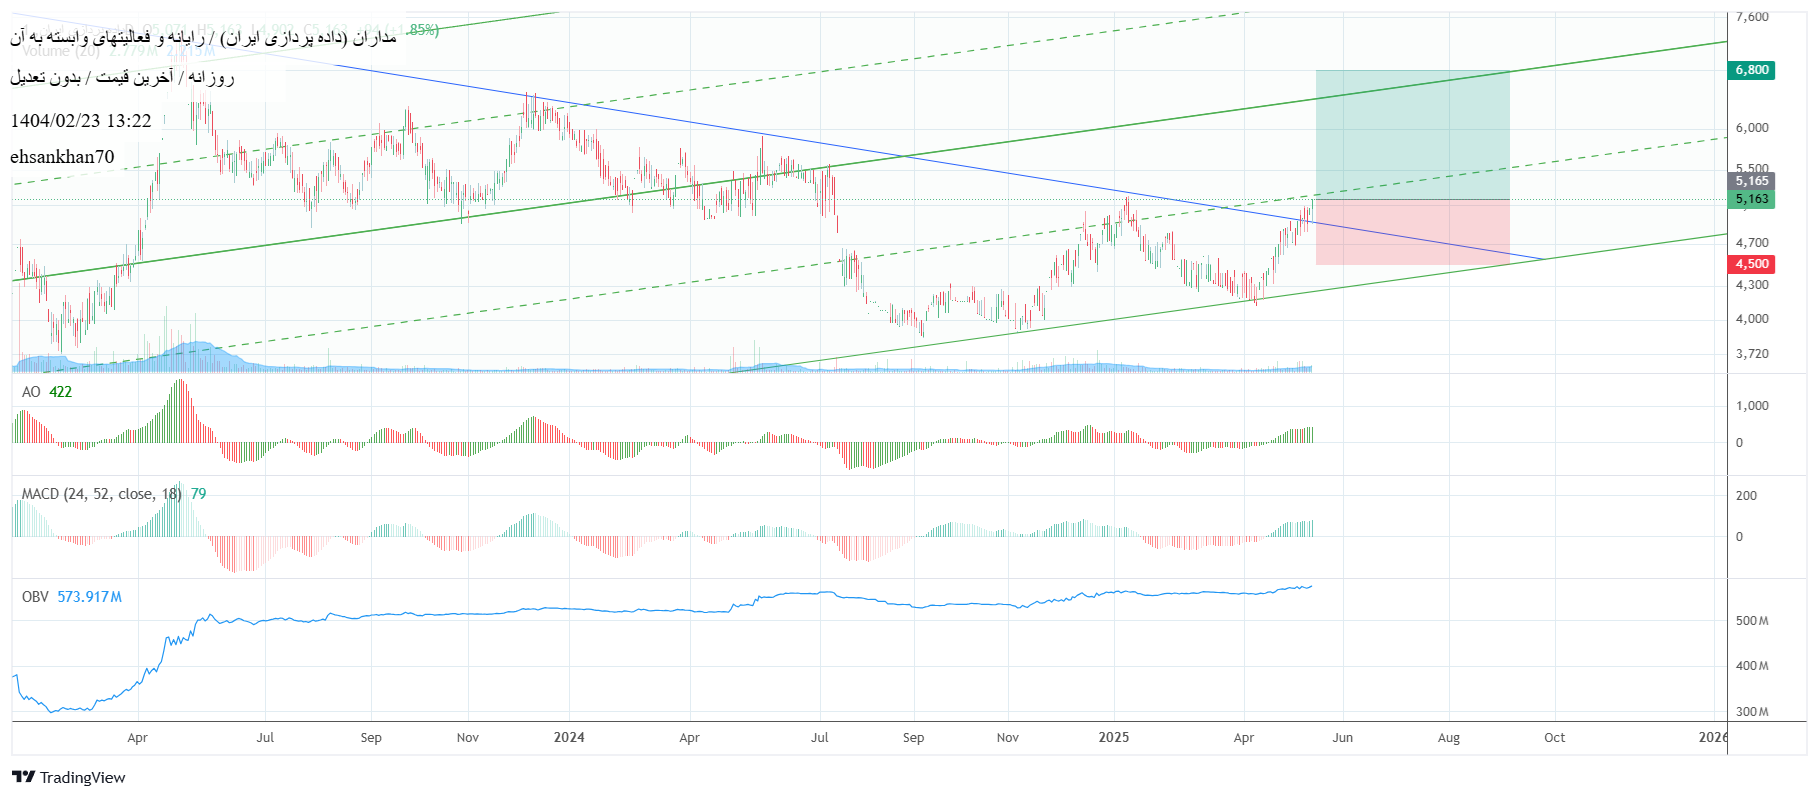
Task: Click the red stop-loss zone rectangle
Action: click(x=1412, y=232)
